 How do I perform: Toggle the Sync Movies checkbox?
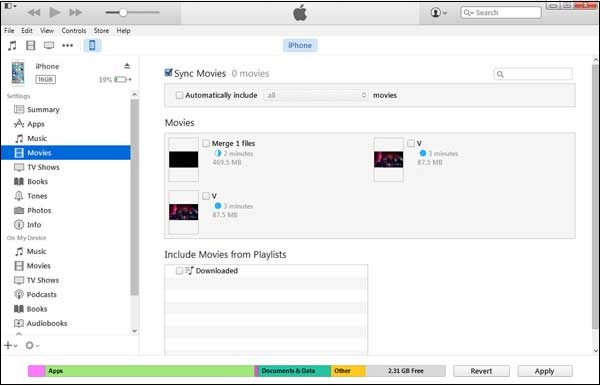pos(168,72)
